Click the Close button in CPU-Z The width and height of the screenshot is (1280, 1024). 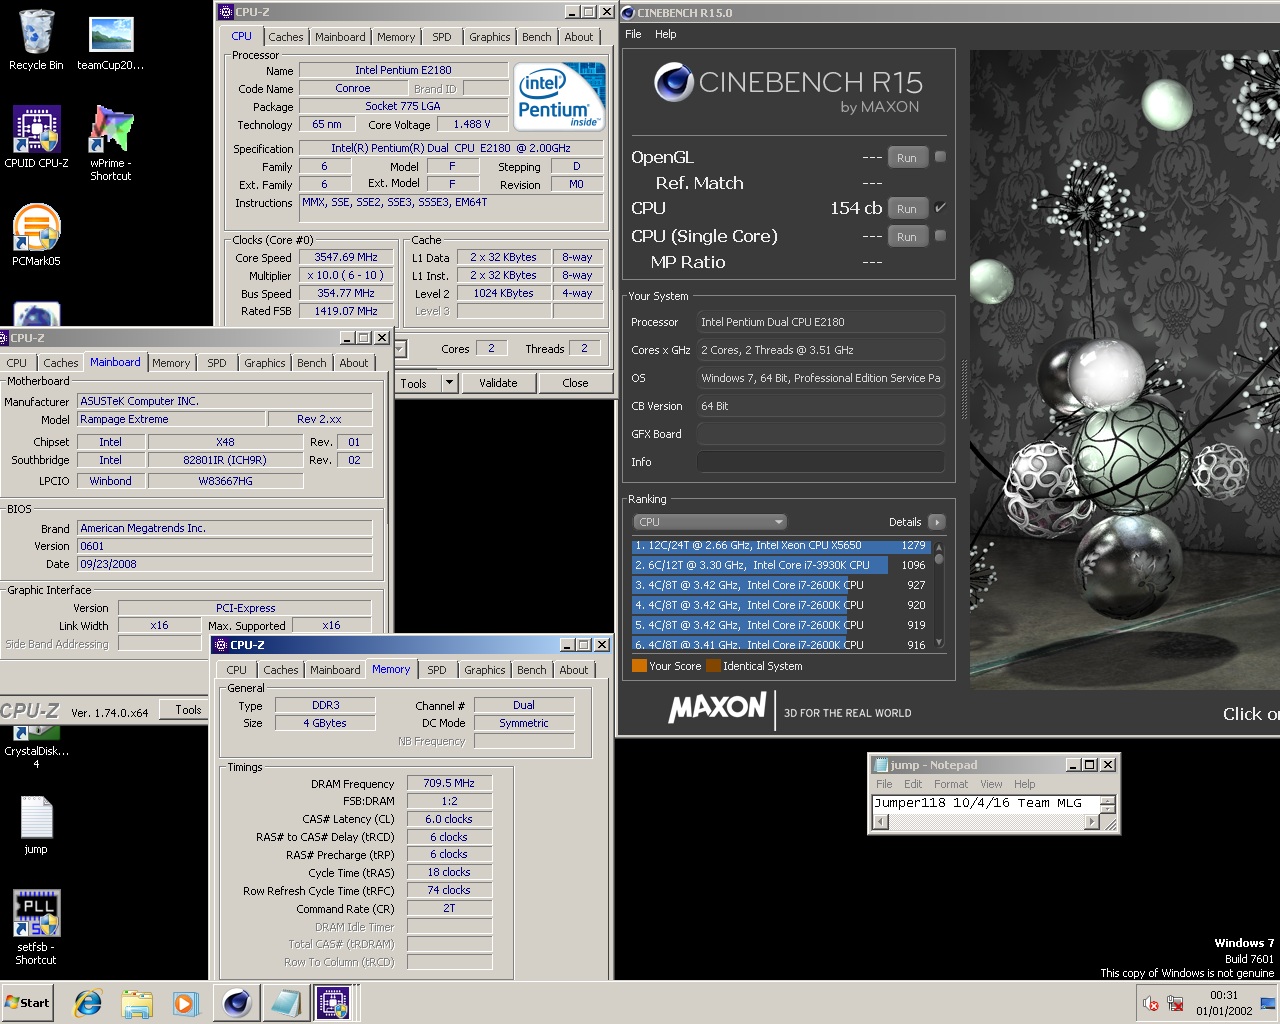point(575,383)
